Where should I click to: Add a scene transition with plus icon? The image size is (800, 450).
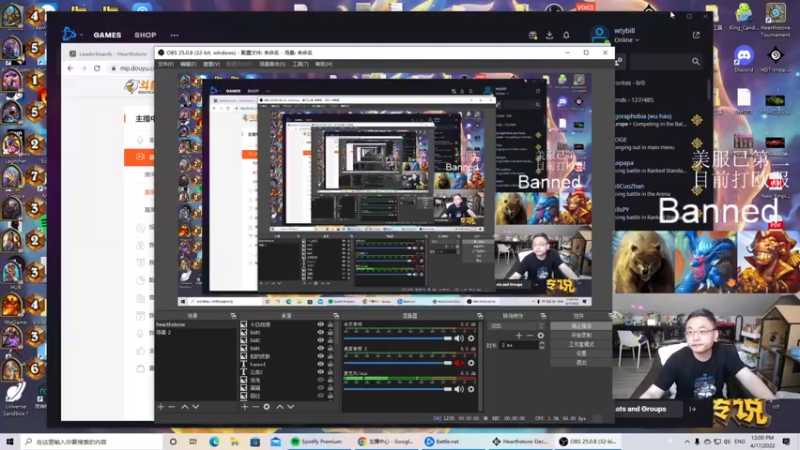coord(519,335)
